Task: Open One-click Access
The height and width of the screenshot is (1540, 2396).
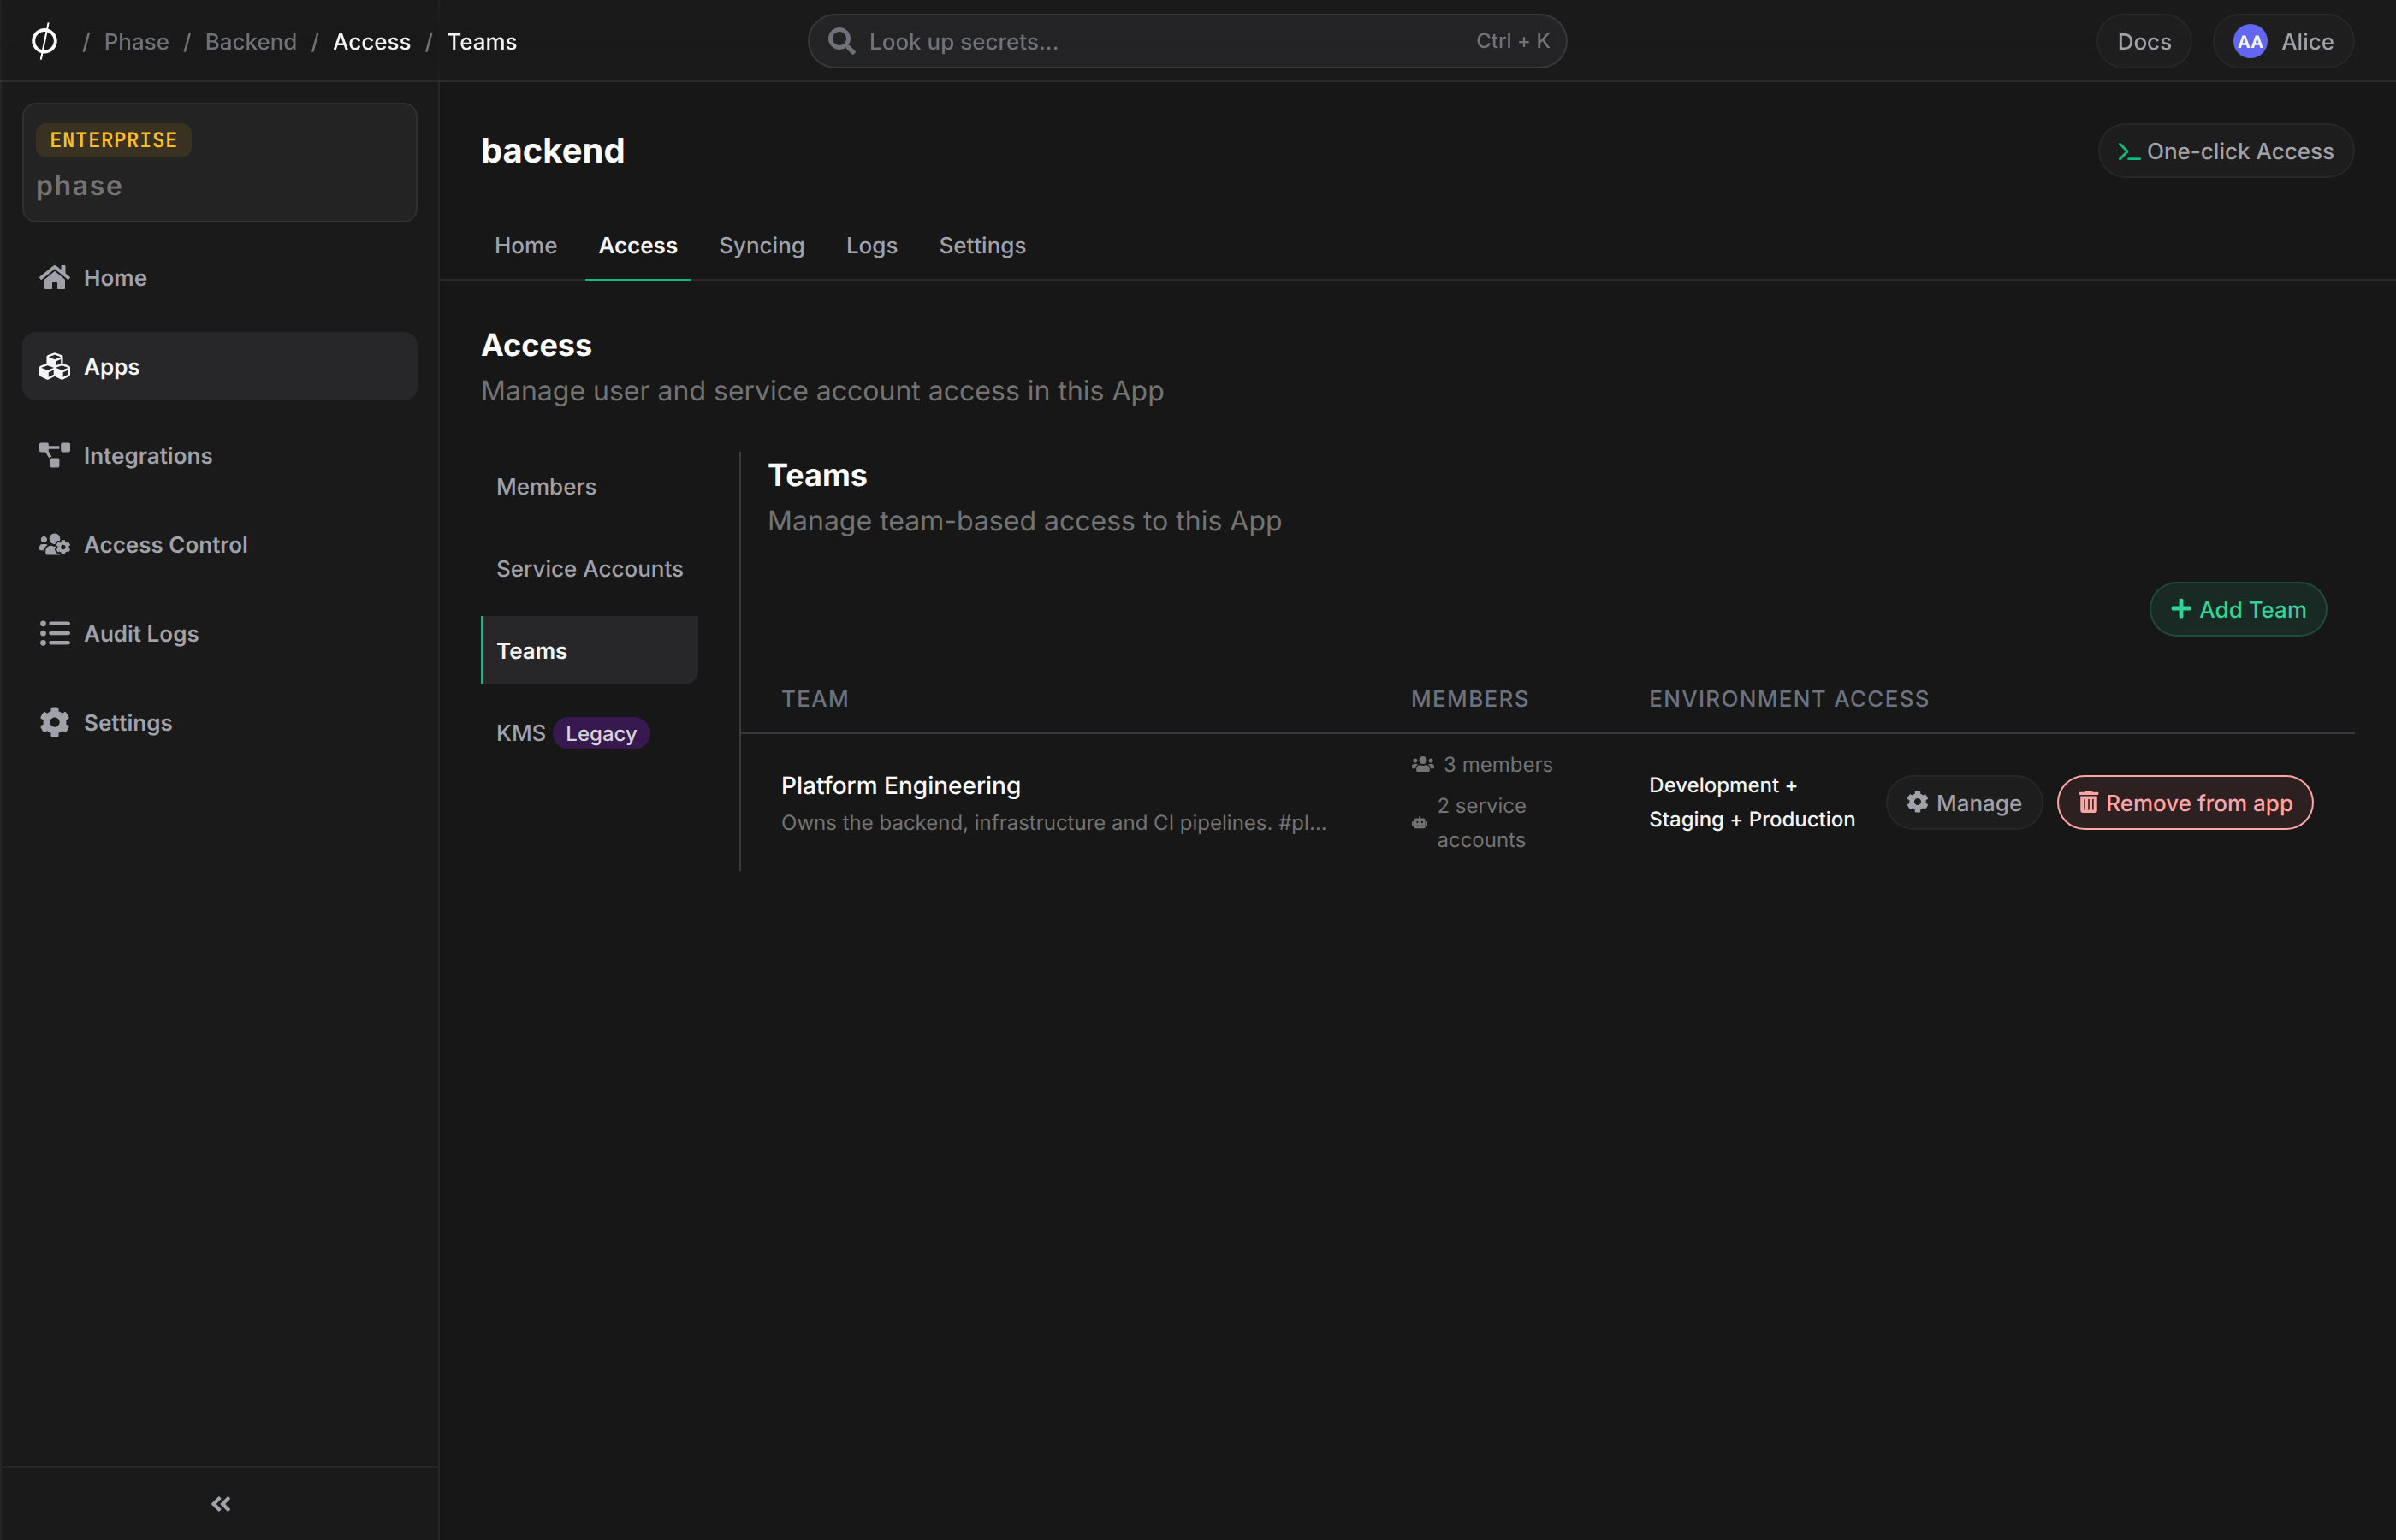Action: [2226, 151]
